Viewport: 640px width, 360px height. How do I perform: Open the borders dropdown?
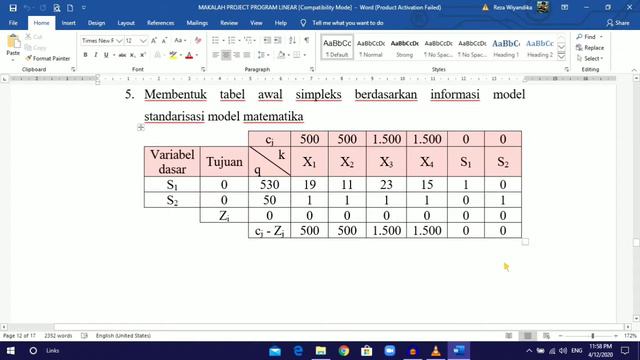pos(304,55)
